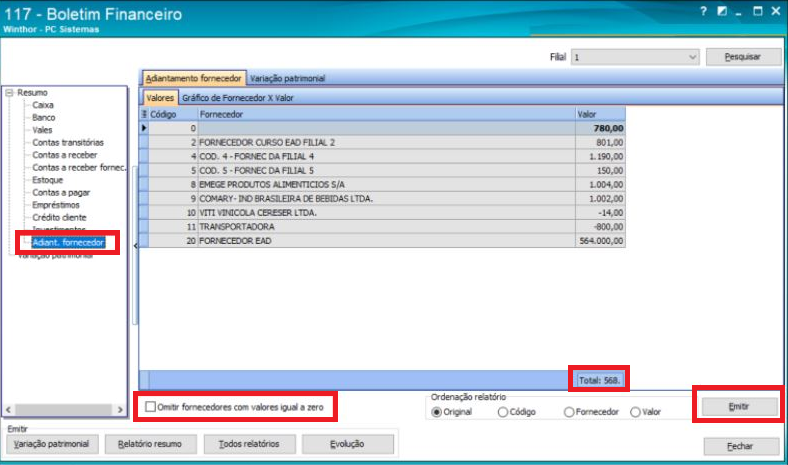
Task: Select the Código ordering radio button
Action: tap(503, 412)
